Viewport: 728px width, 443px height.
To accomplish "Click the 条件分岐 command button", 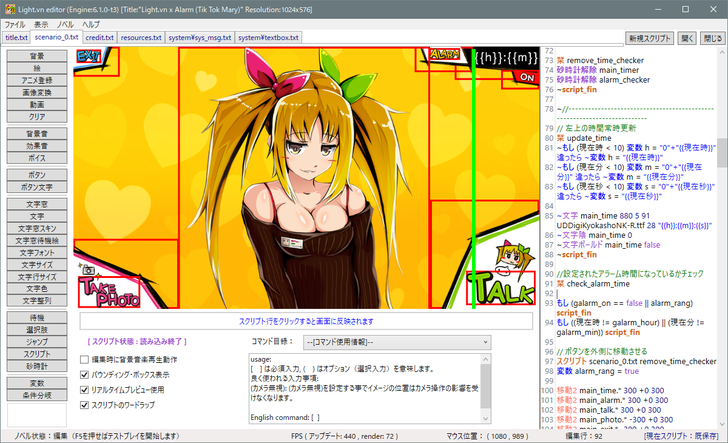I will (37, 395).
